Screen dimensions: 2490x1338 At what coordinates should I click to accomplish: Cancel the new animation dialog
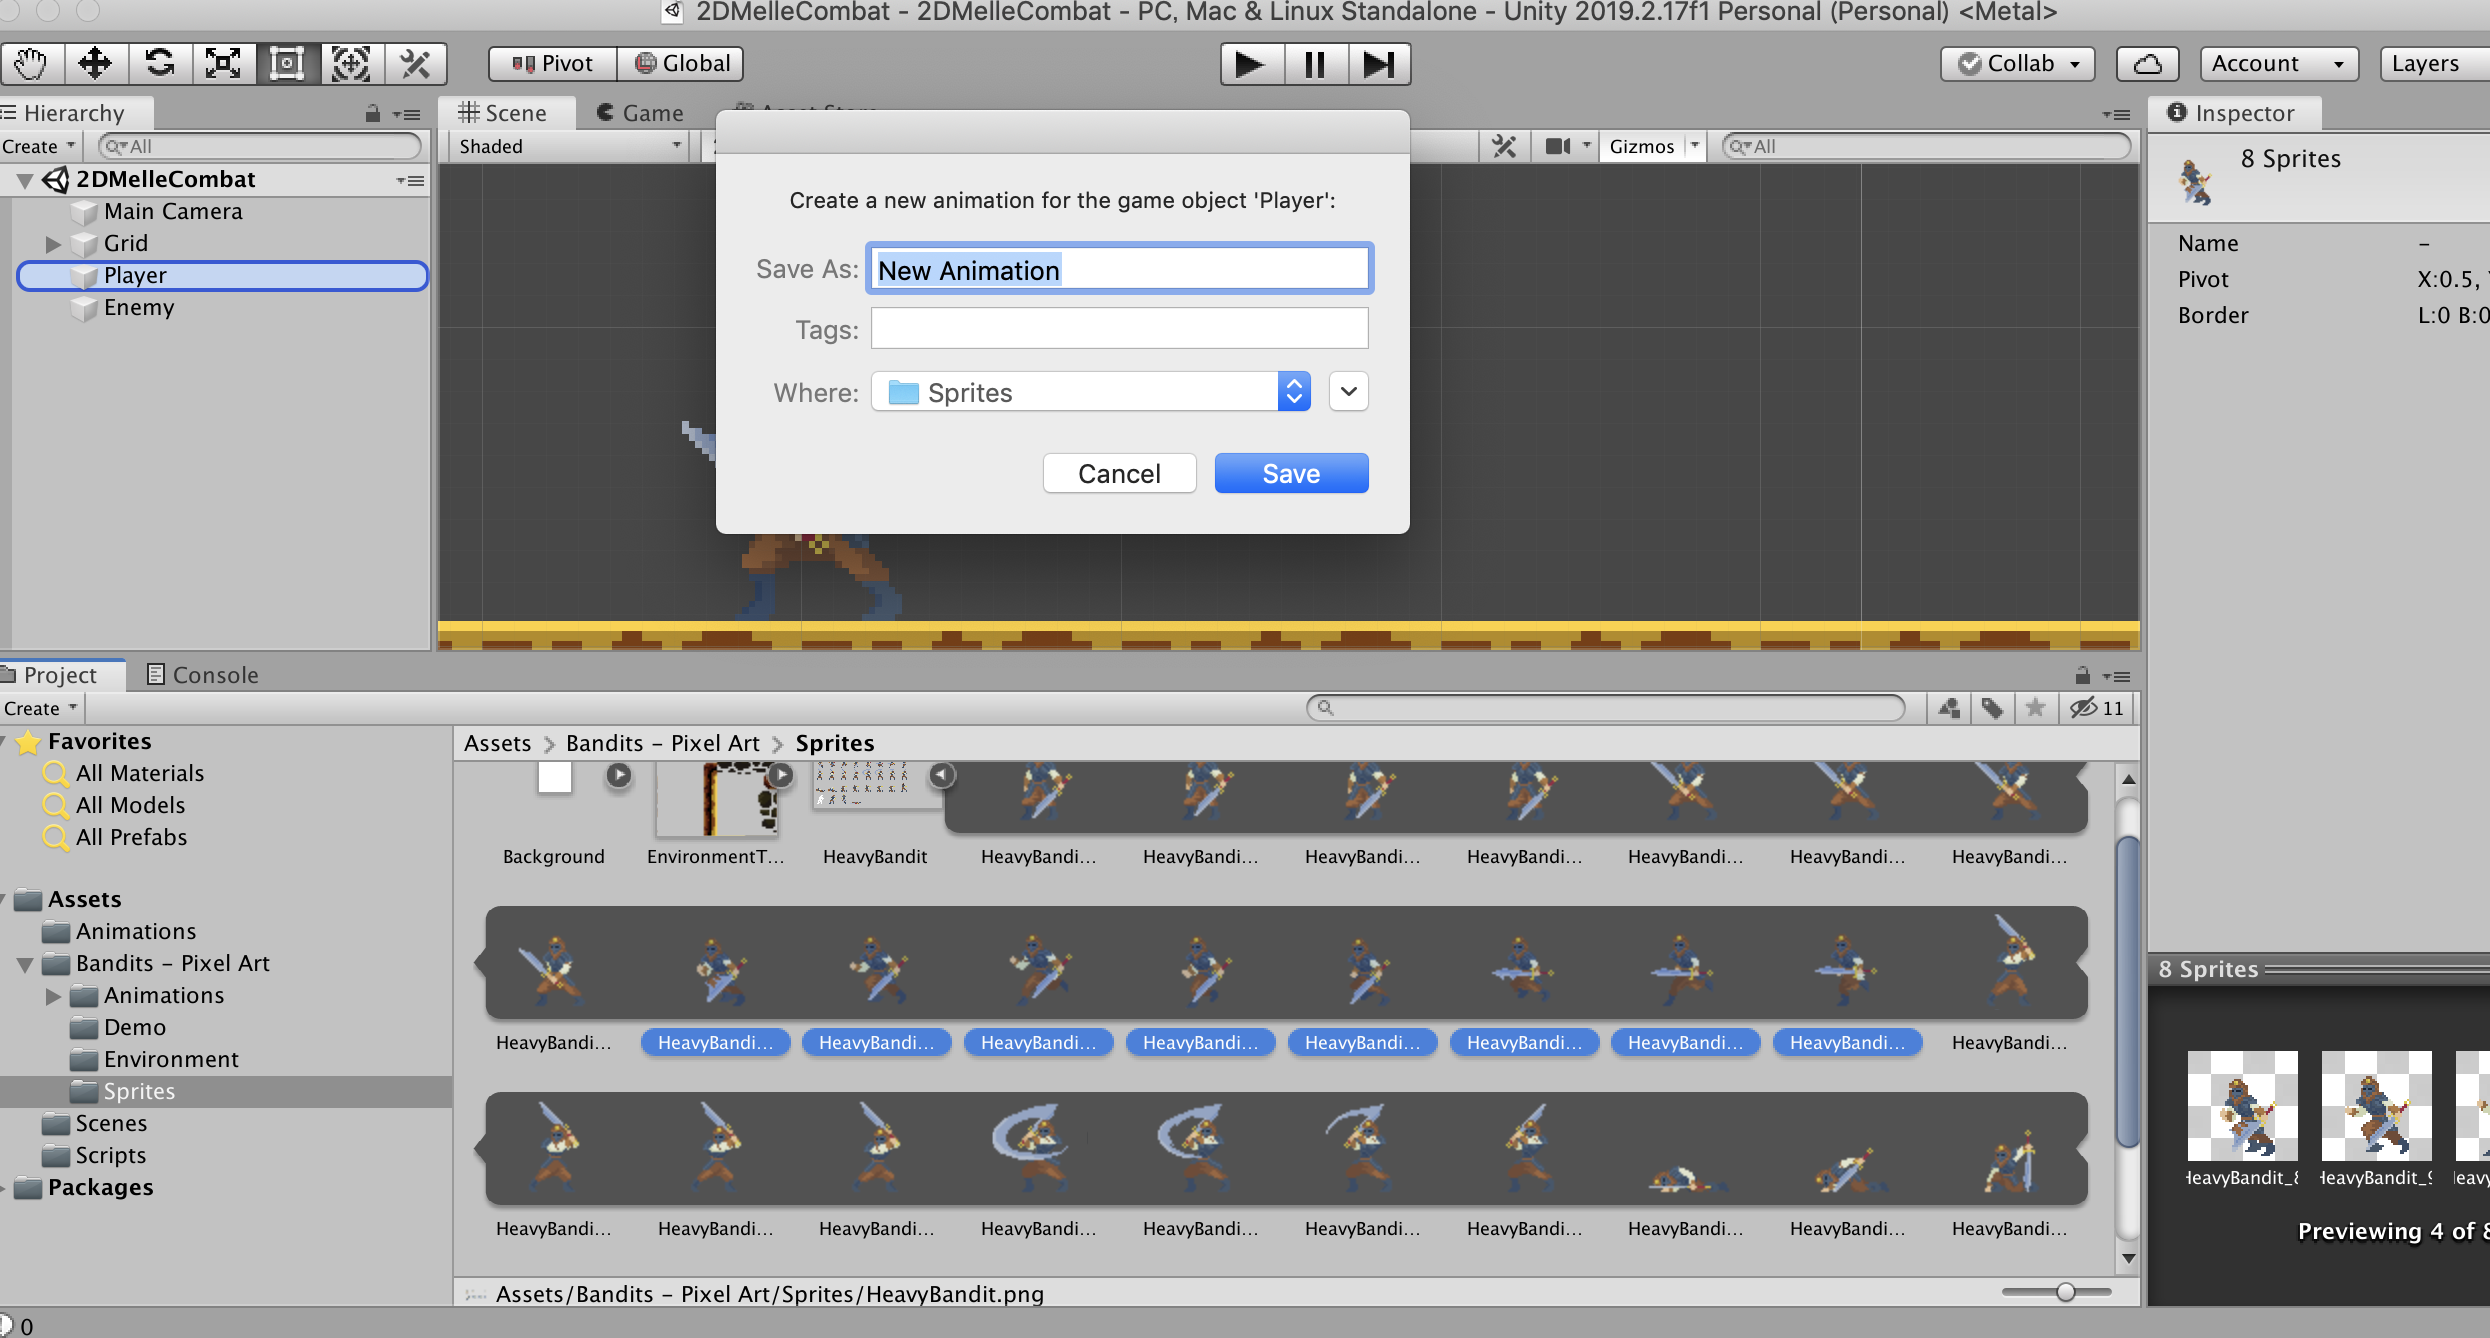click(1119, 473)
